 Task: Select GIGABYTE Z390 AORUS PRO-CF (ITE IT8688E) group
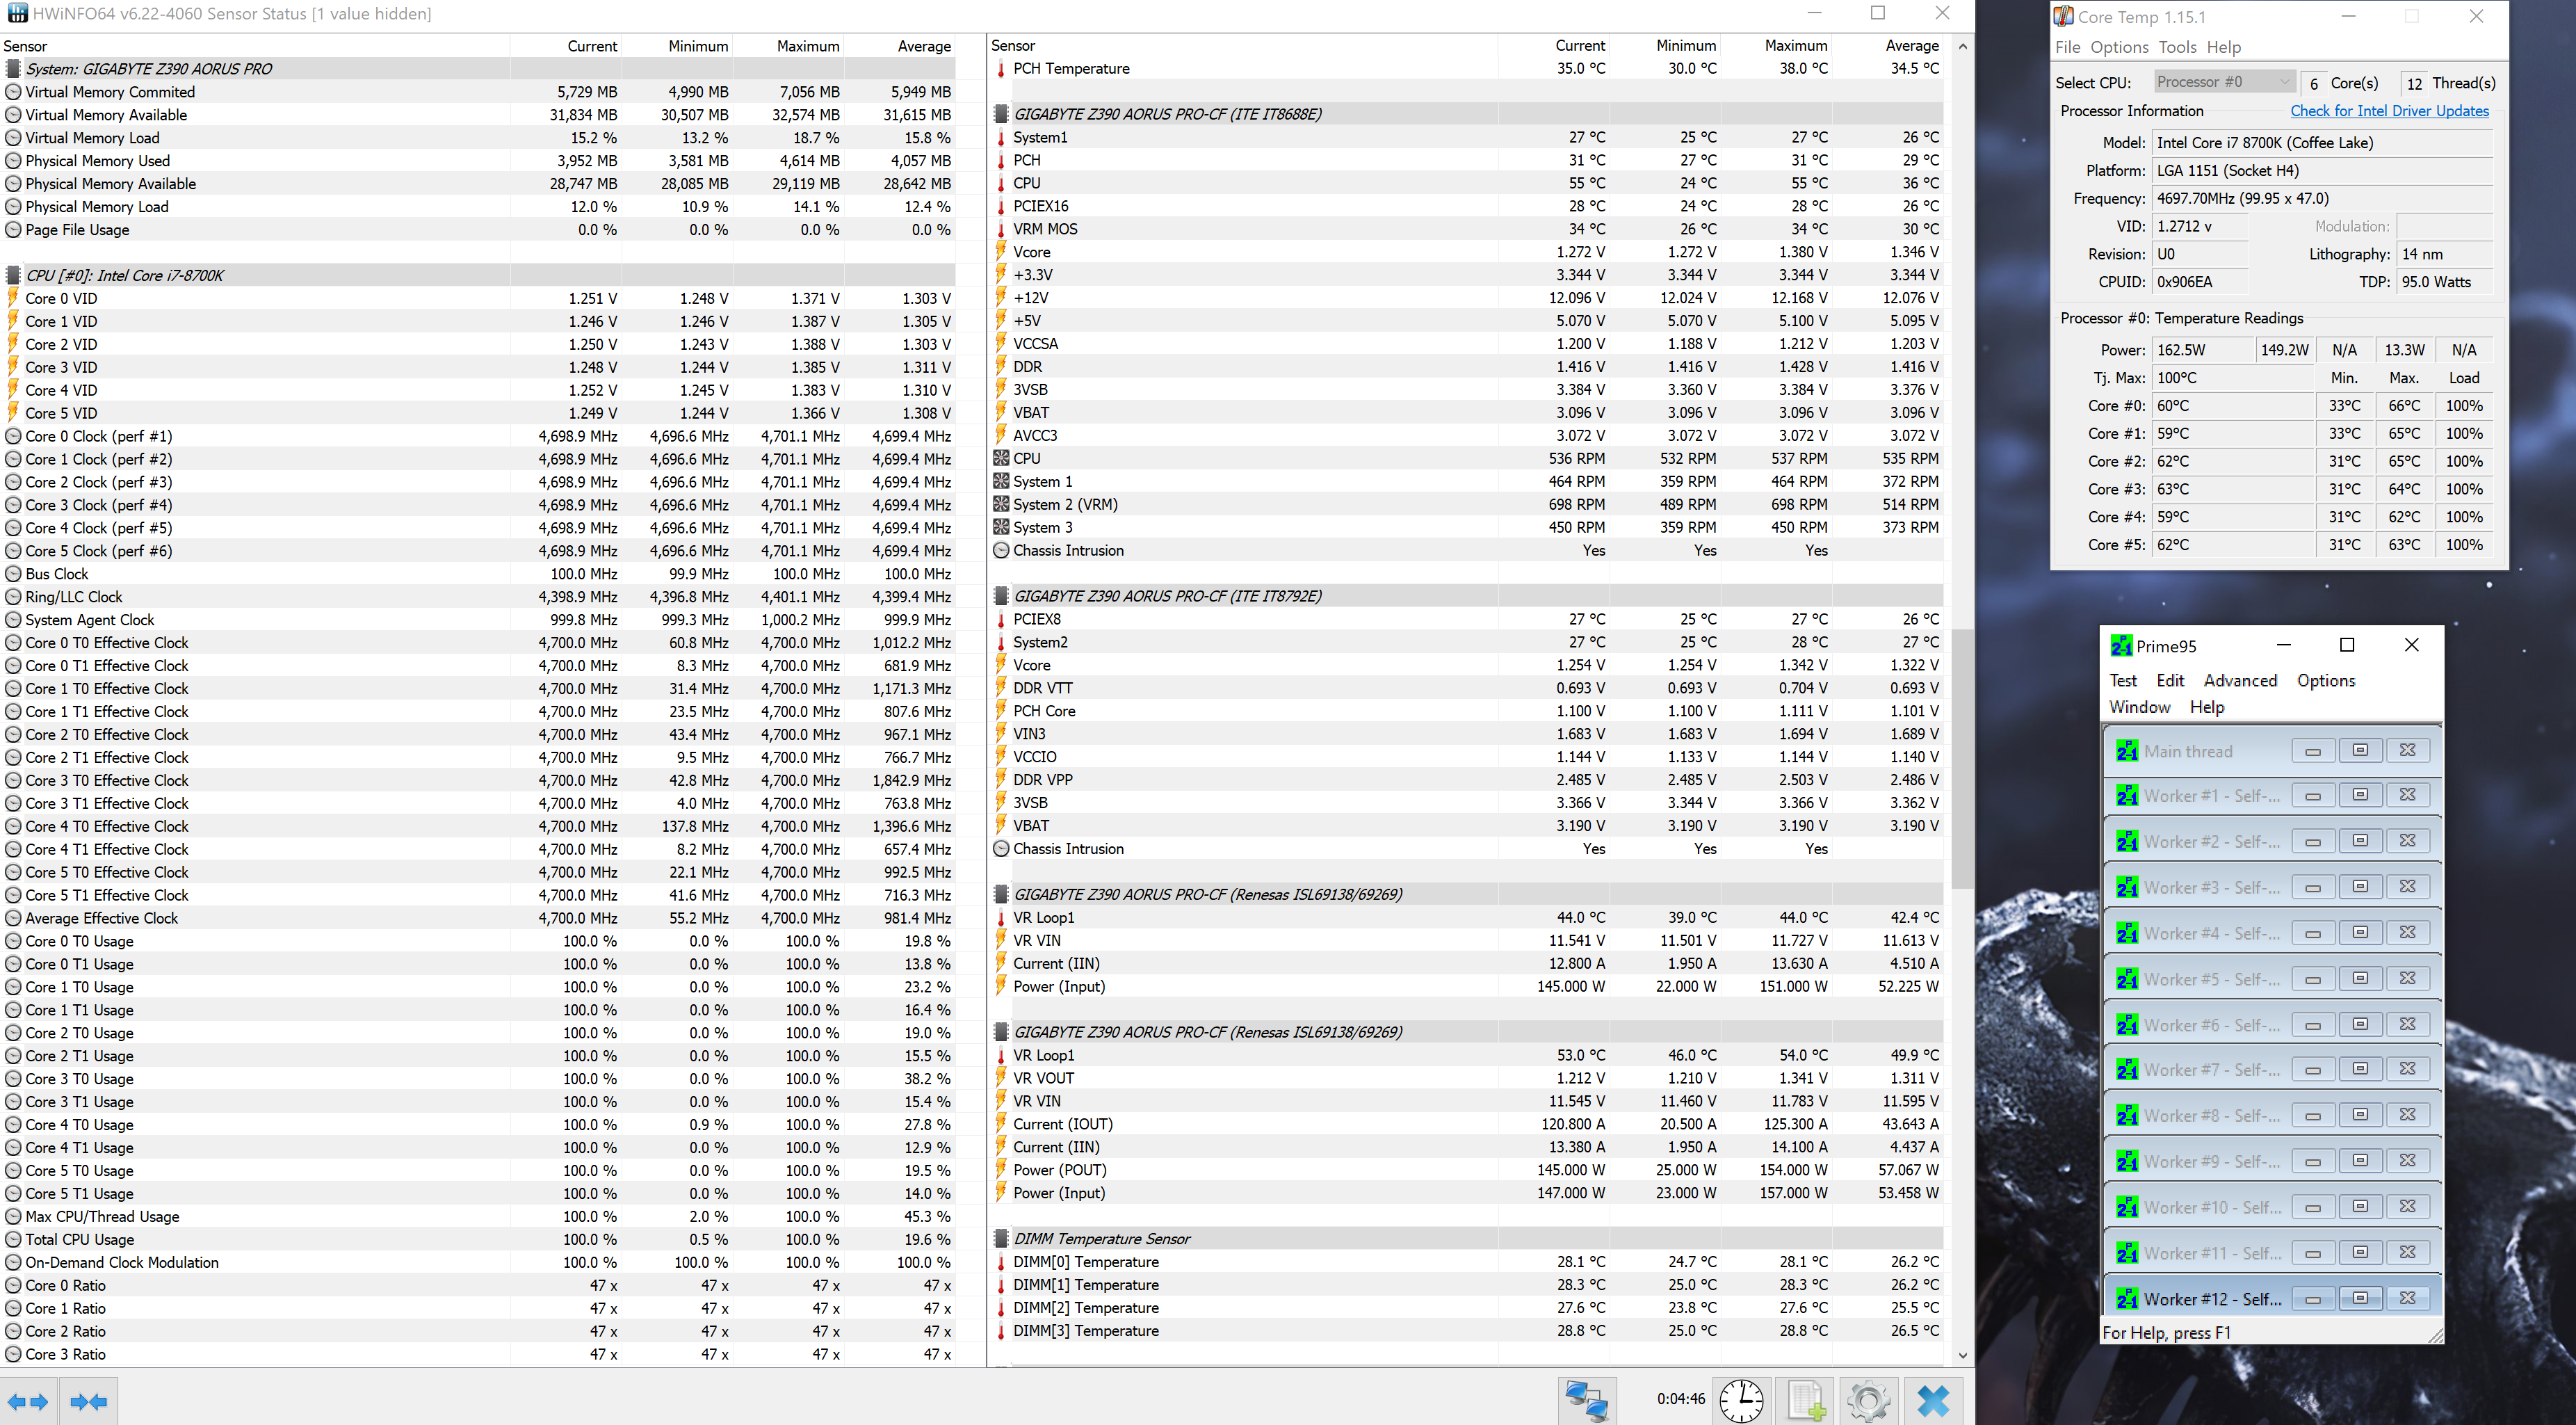[1467, 114]
